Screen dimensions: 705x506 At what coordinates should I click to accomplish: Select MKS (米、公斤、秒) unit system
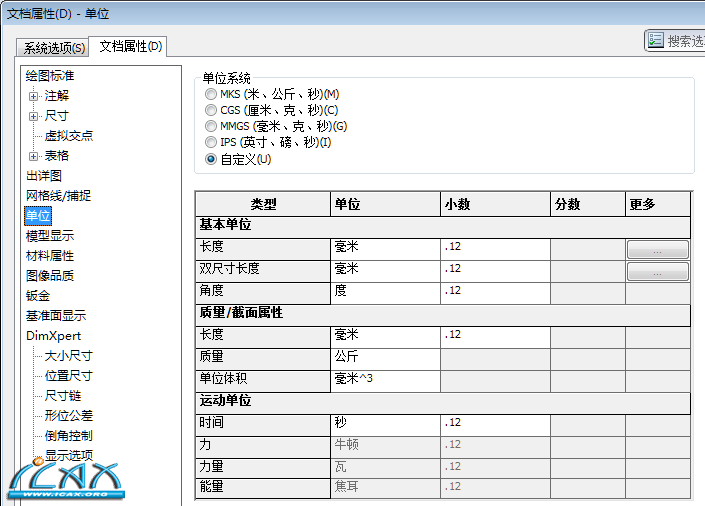point(210,94)
